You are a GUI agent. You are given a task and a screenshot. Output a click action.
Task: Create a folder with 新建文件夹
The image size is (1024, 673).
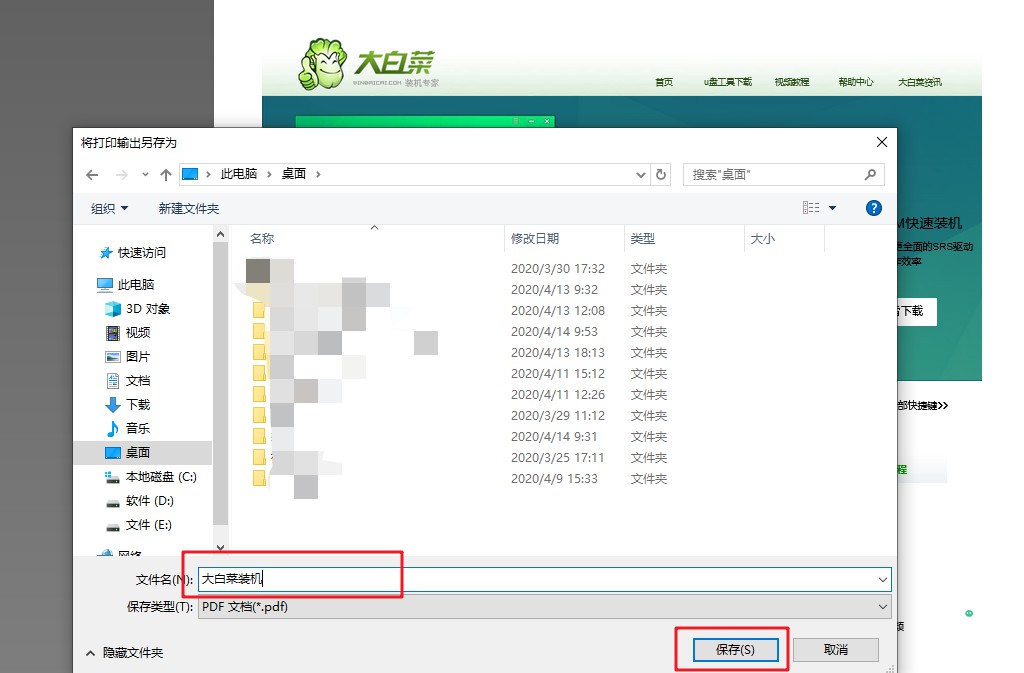[x=186, y=208]
